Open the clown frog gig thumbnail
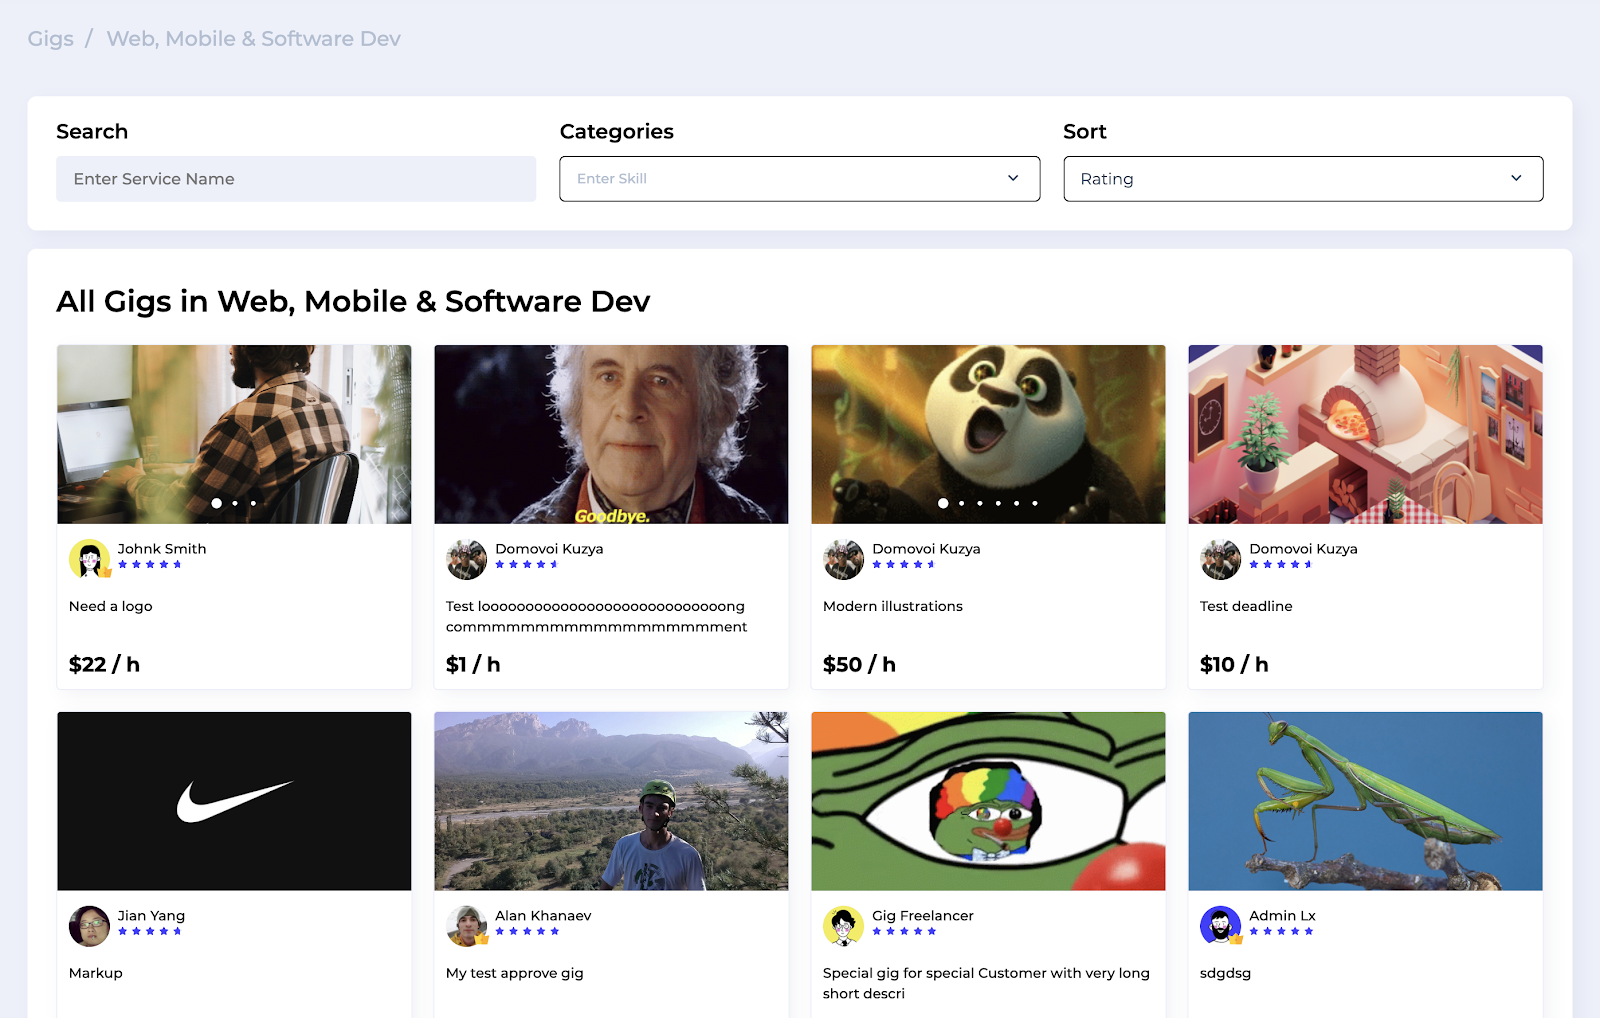Screen dimensions: 1600x1018 pos(988,801)
